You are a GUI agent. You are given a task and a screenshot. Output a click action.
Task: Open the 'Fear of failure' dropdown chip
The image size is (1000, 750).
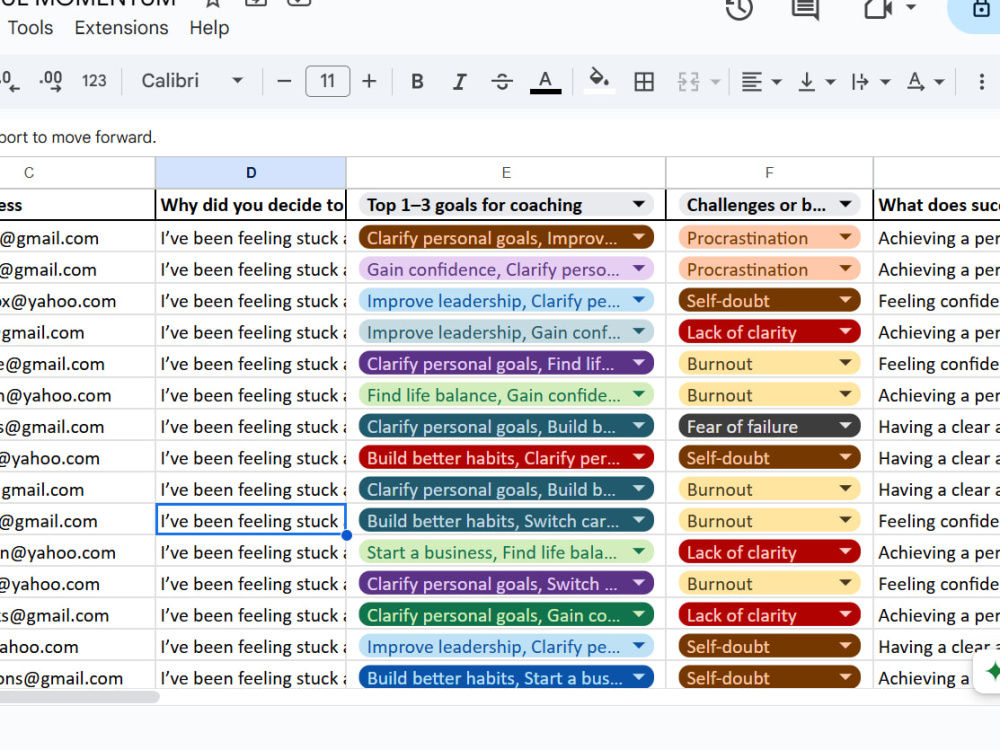[x=770, y=427]
